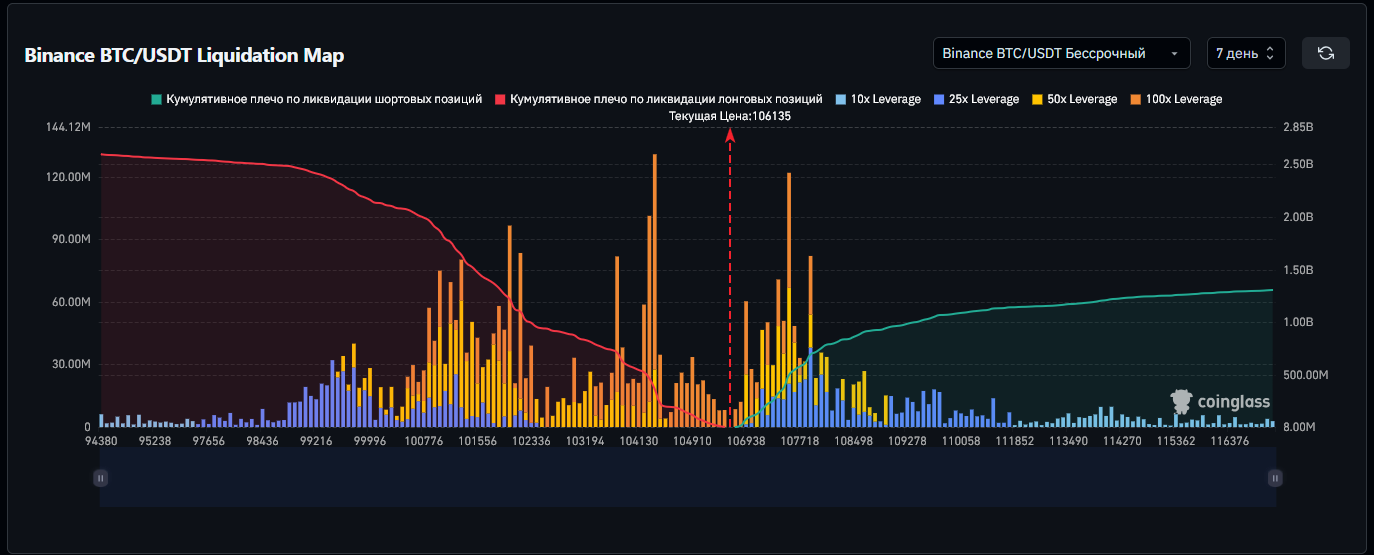The width and height of the screenshot is (1374, 555).
Task: Click the tallest orange bar near 104130
Action: (x=655, y=290)
